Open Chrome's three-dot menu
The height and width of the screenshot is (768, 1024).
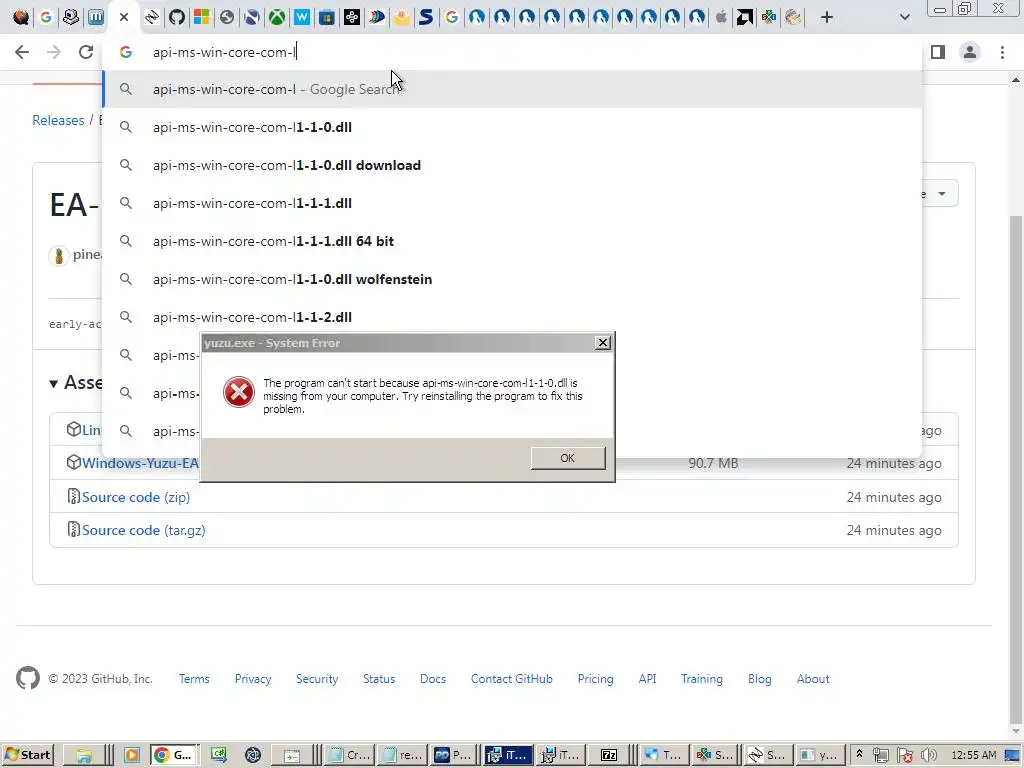coord(1002,52)
